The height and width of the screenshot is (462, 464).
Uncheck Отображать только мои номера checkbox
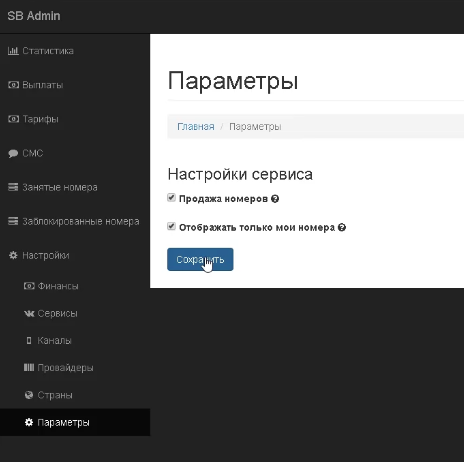[x=171, y=226]
